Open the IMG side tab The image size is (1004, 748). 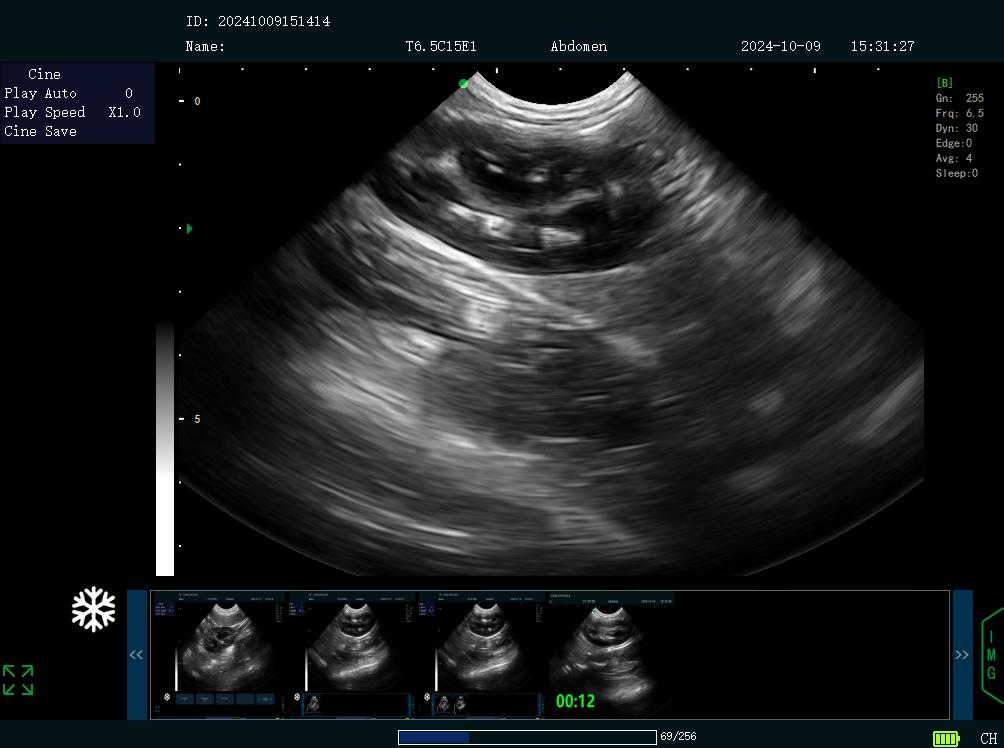click(991, 655)
